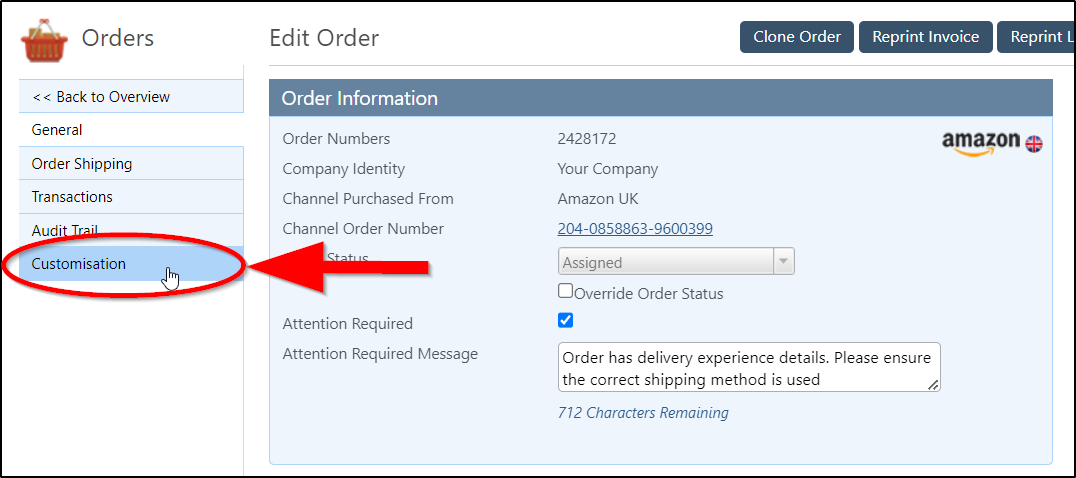Click the Orders shopping basket icon

click(x=45, y=39)
